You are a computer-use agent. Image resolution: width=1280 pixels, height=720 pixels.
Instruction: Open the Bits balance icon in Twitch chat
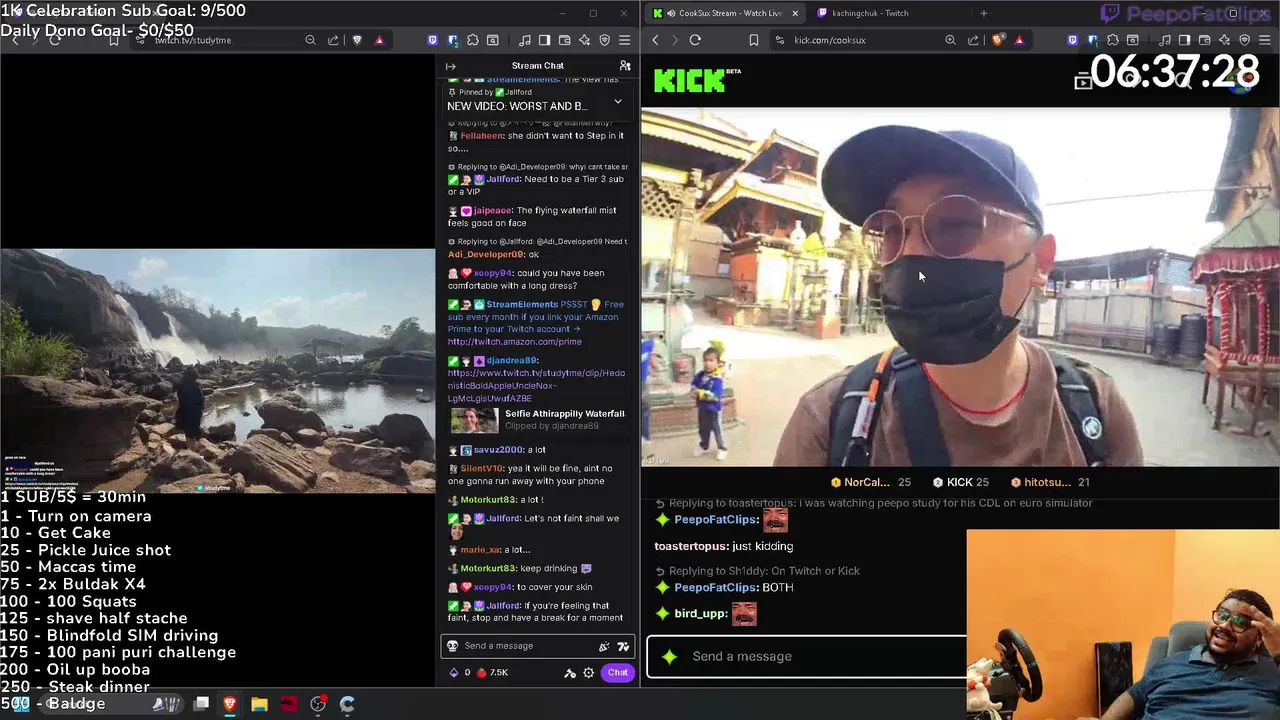point(454,673)
